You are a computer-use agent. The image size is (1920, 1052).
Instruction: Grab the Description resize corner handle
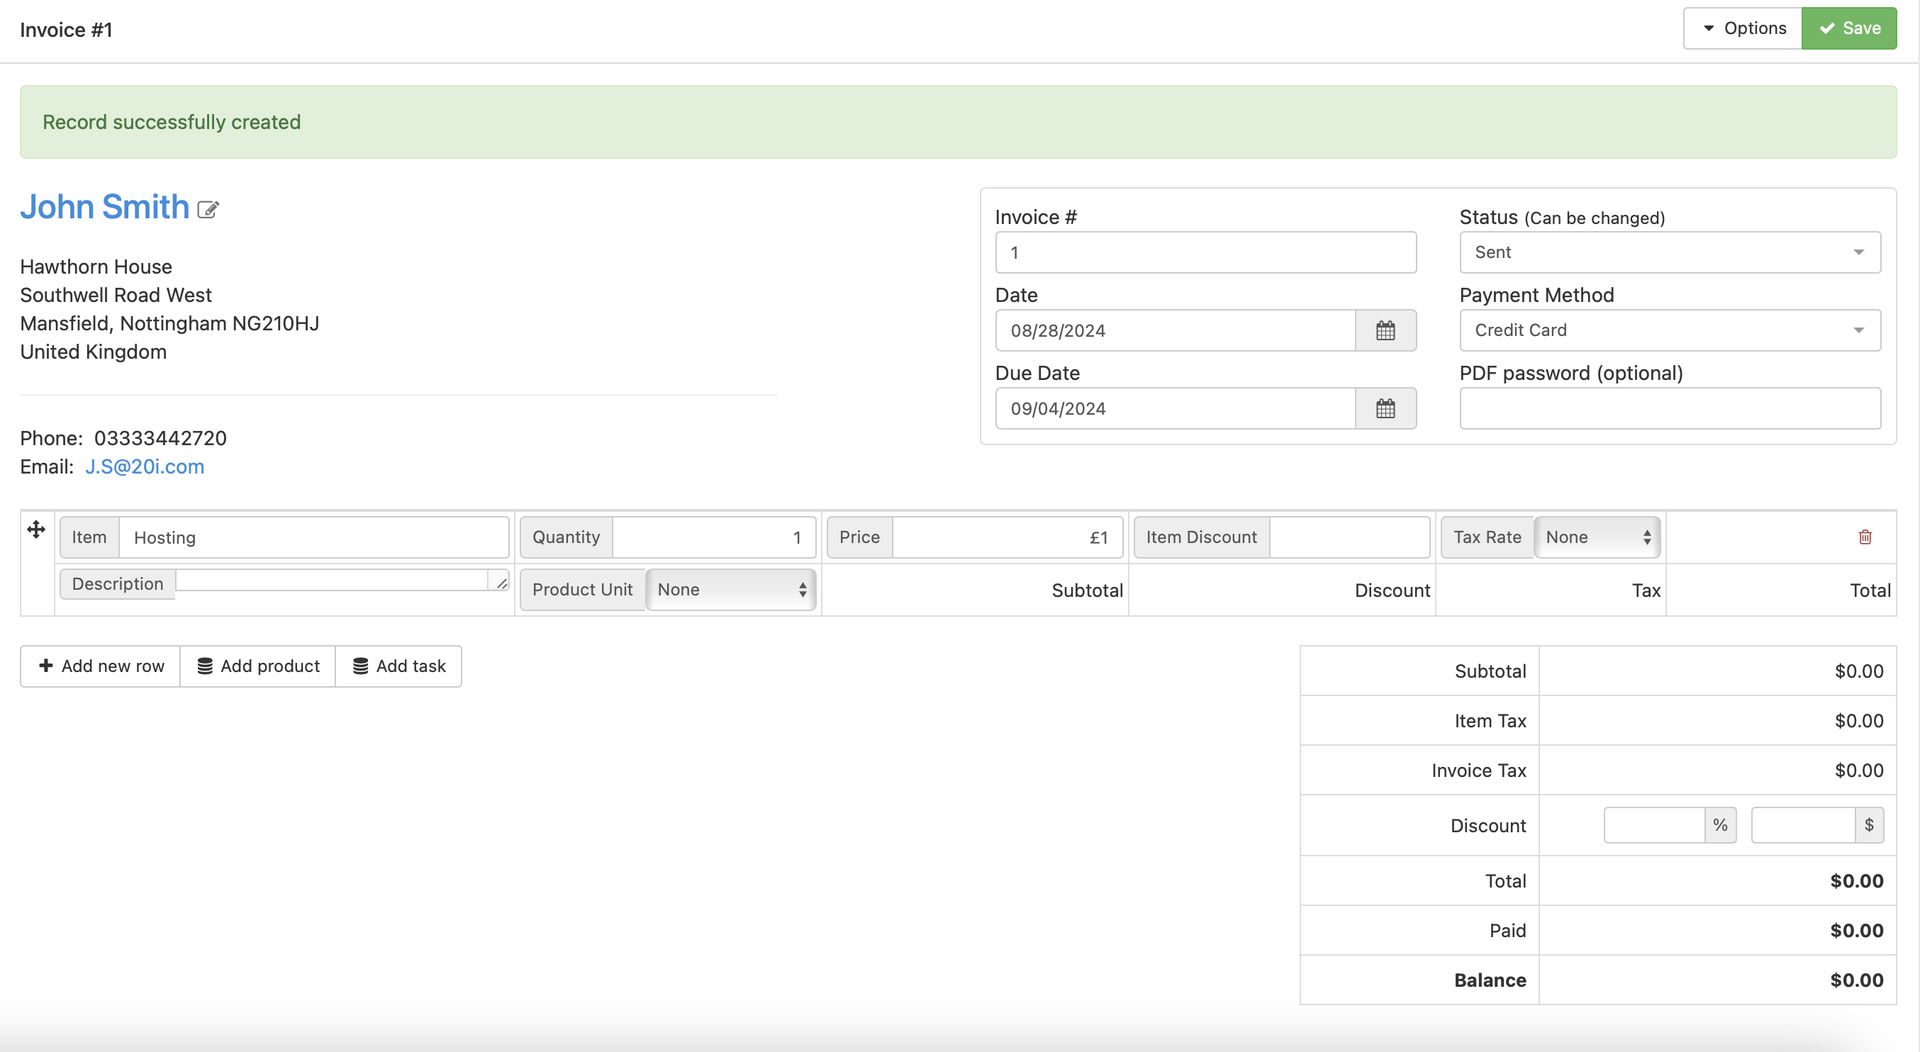(x=502, y=583)
